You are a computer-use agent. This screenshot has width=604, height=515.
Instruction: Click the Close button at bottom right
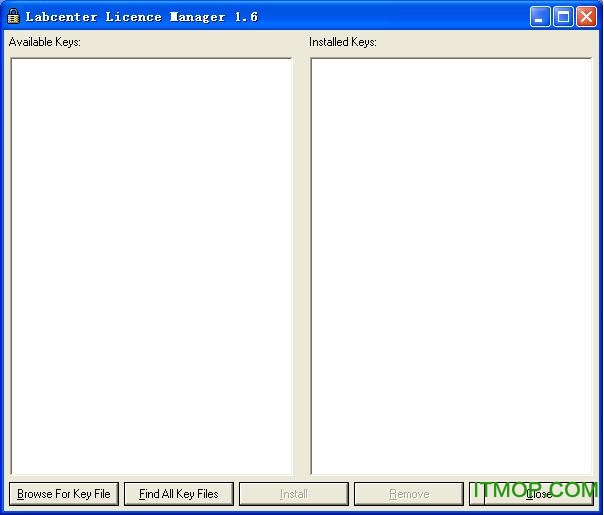tap(531, 494)
